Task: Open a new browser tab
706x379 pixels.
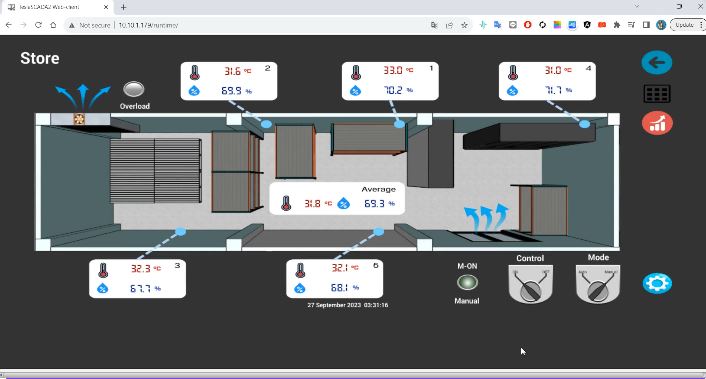Action: click(123, 7)
